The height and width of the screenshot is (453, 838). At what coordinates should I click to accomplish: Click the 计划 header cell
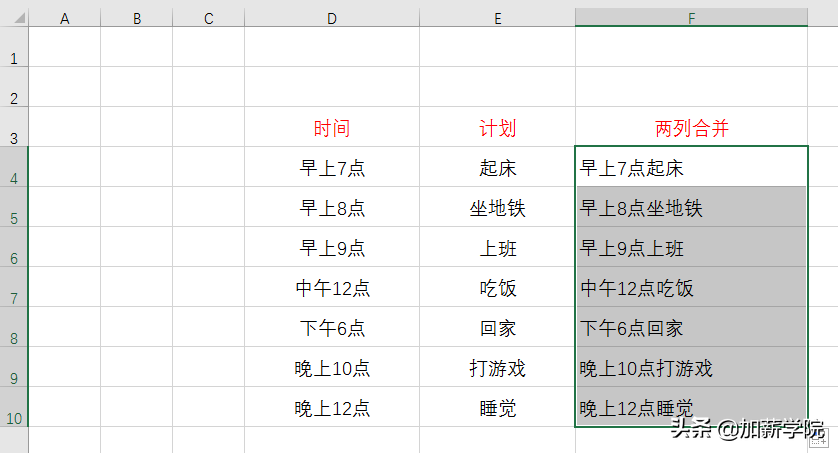(x=498, y=127)
